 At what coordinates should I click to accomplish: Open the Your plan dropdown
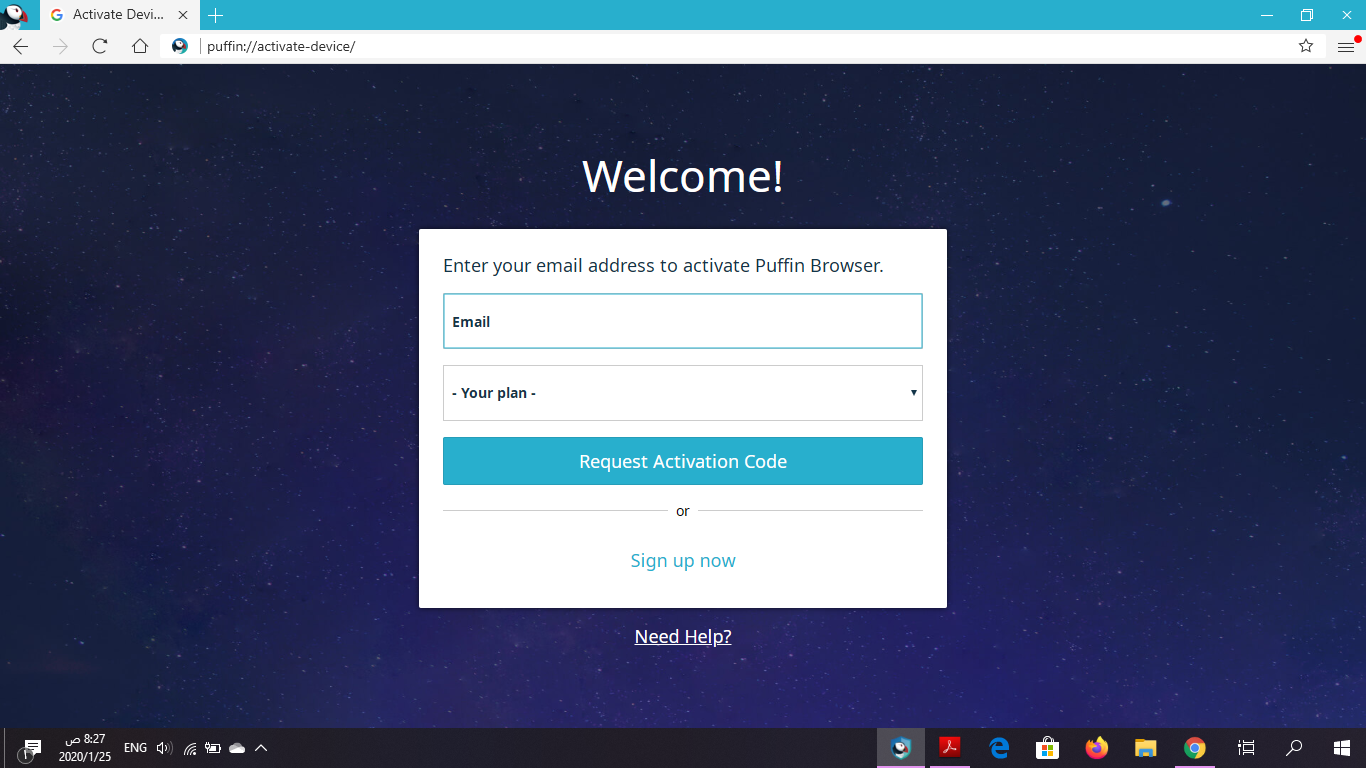tap(683, 393)
